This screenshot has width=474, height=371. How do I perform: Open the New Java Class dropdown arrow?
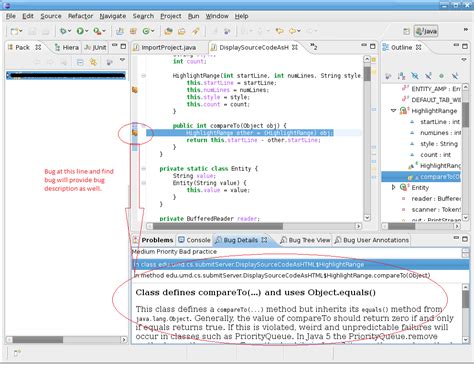pos(153,31)
